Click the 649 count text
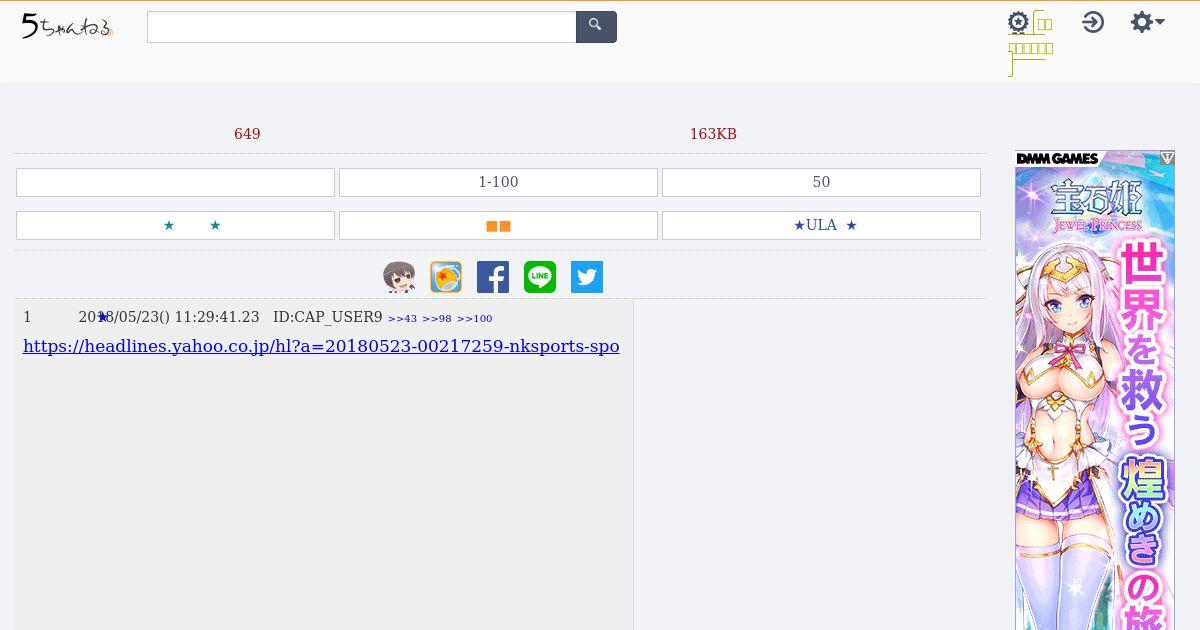Viewport: 1200px width, 630px height. pyautogui.click(x=247, y=134)
